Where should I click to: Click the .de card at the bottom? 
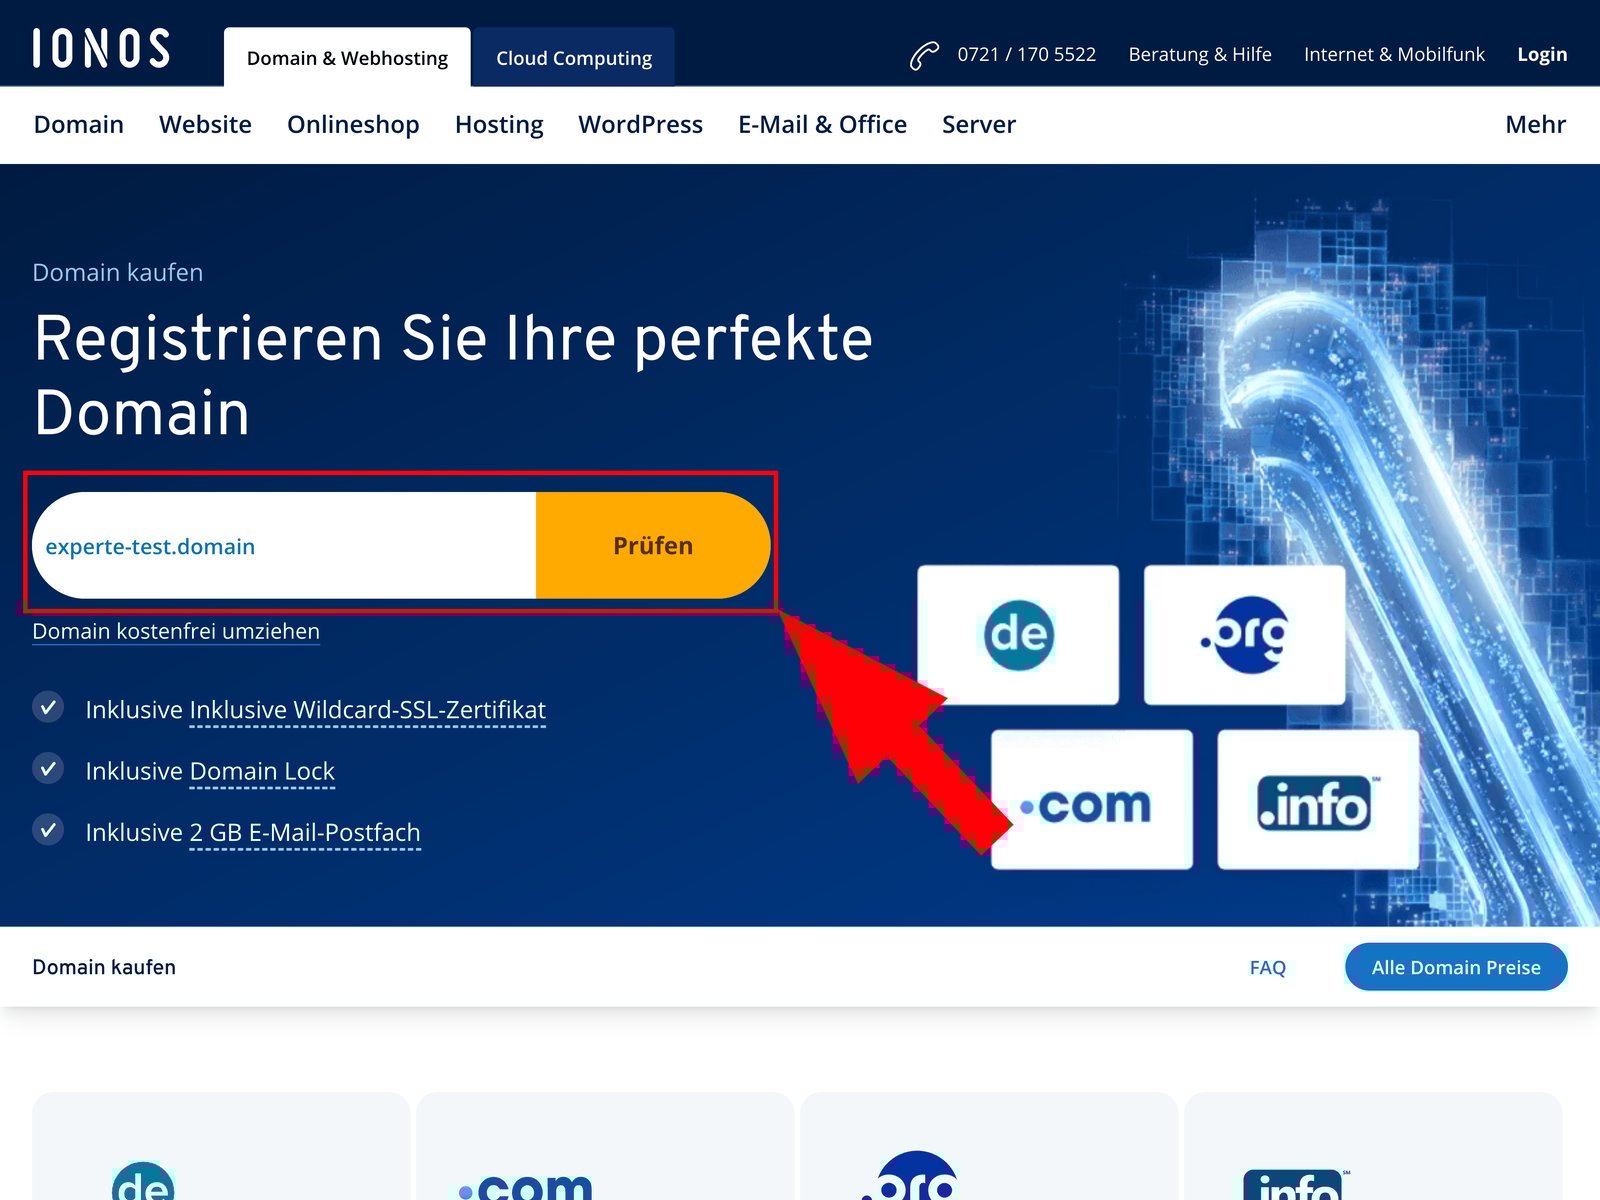click(x=220, y=1160)
